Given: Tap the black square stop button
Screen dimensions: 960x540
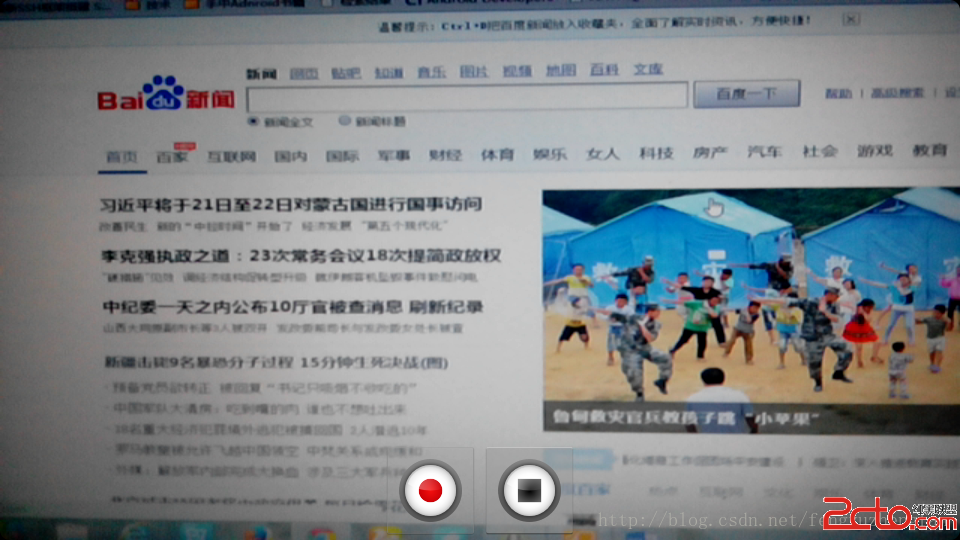Looking at the screenshot, I should 529,490.
